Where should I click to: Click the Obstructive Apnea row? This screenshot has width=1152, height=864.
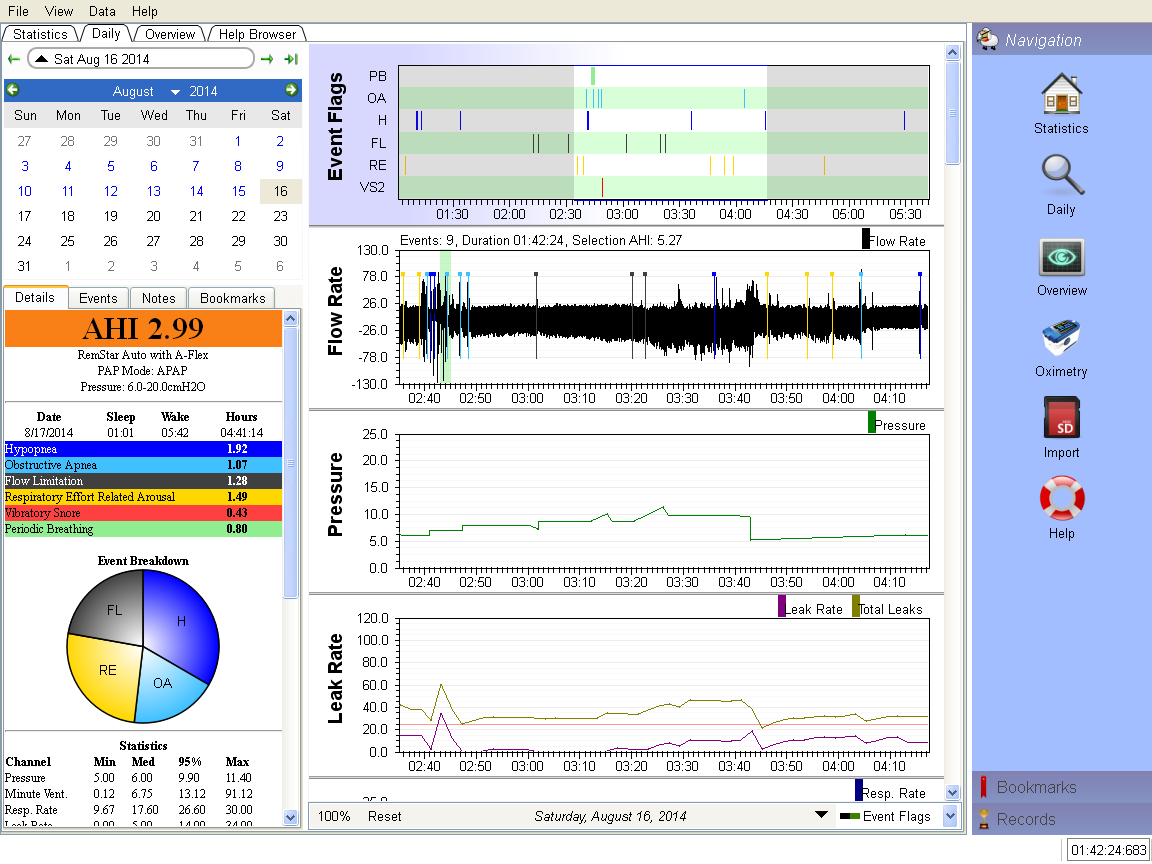point(143,465)
